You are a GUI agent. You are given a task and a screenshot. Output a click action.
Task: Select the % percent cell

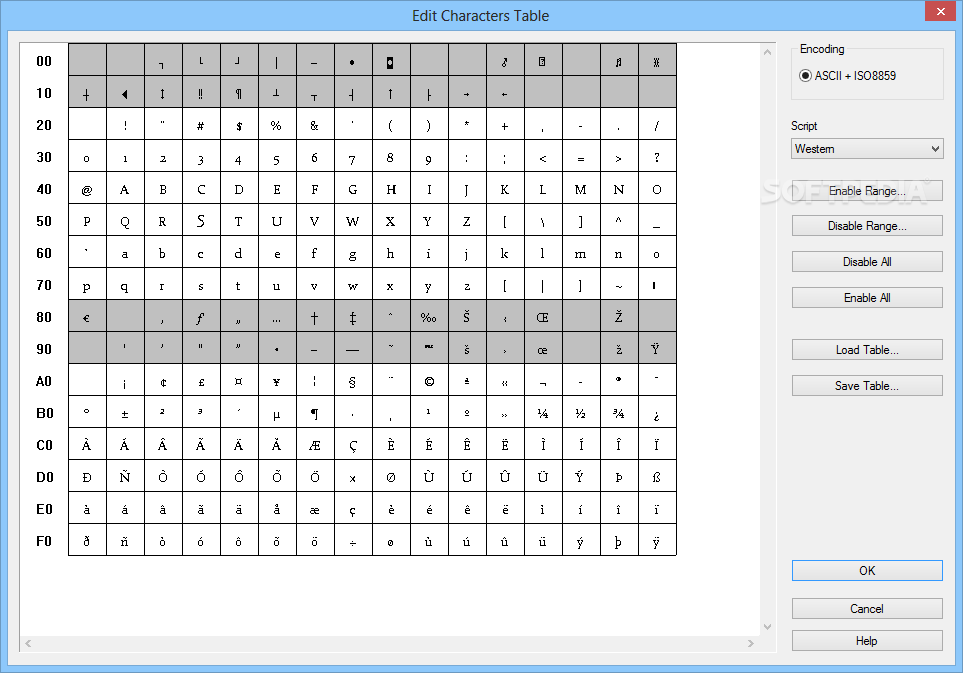pos(277,126)
